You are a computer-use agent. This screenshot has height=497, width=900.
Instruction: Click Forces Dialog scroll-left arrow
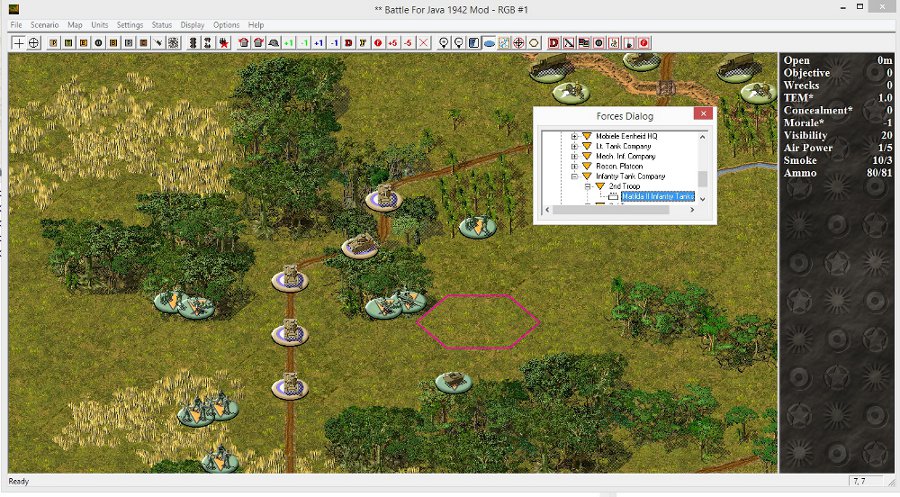click(547, 209)
